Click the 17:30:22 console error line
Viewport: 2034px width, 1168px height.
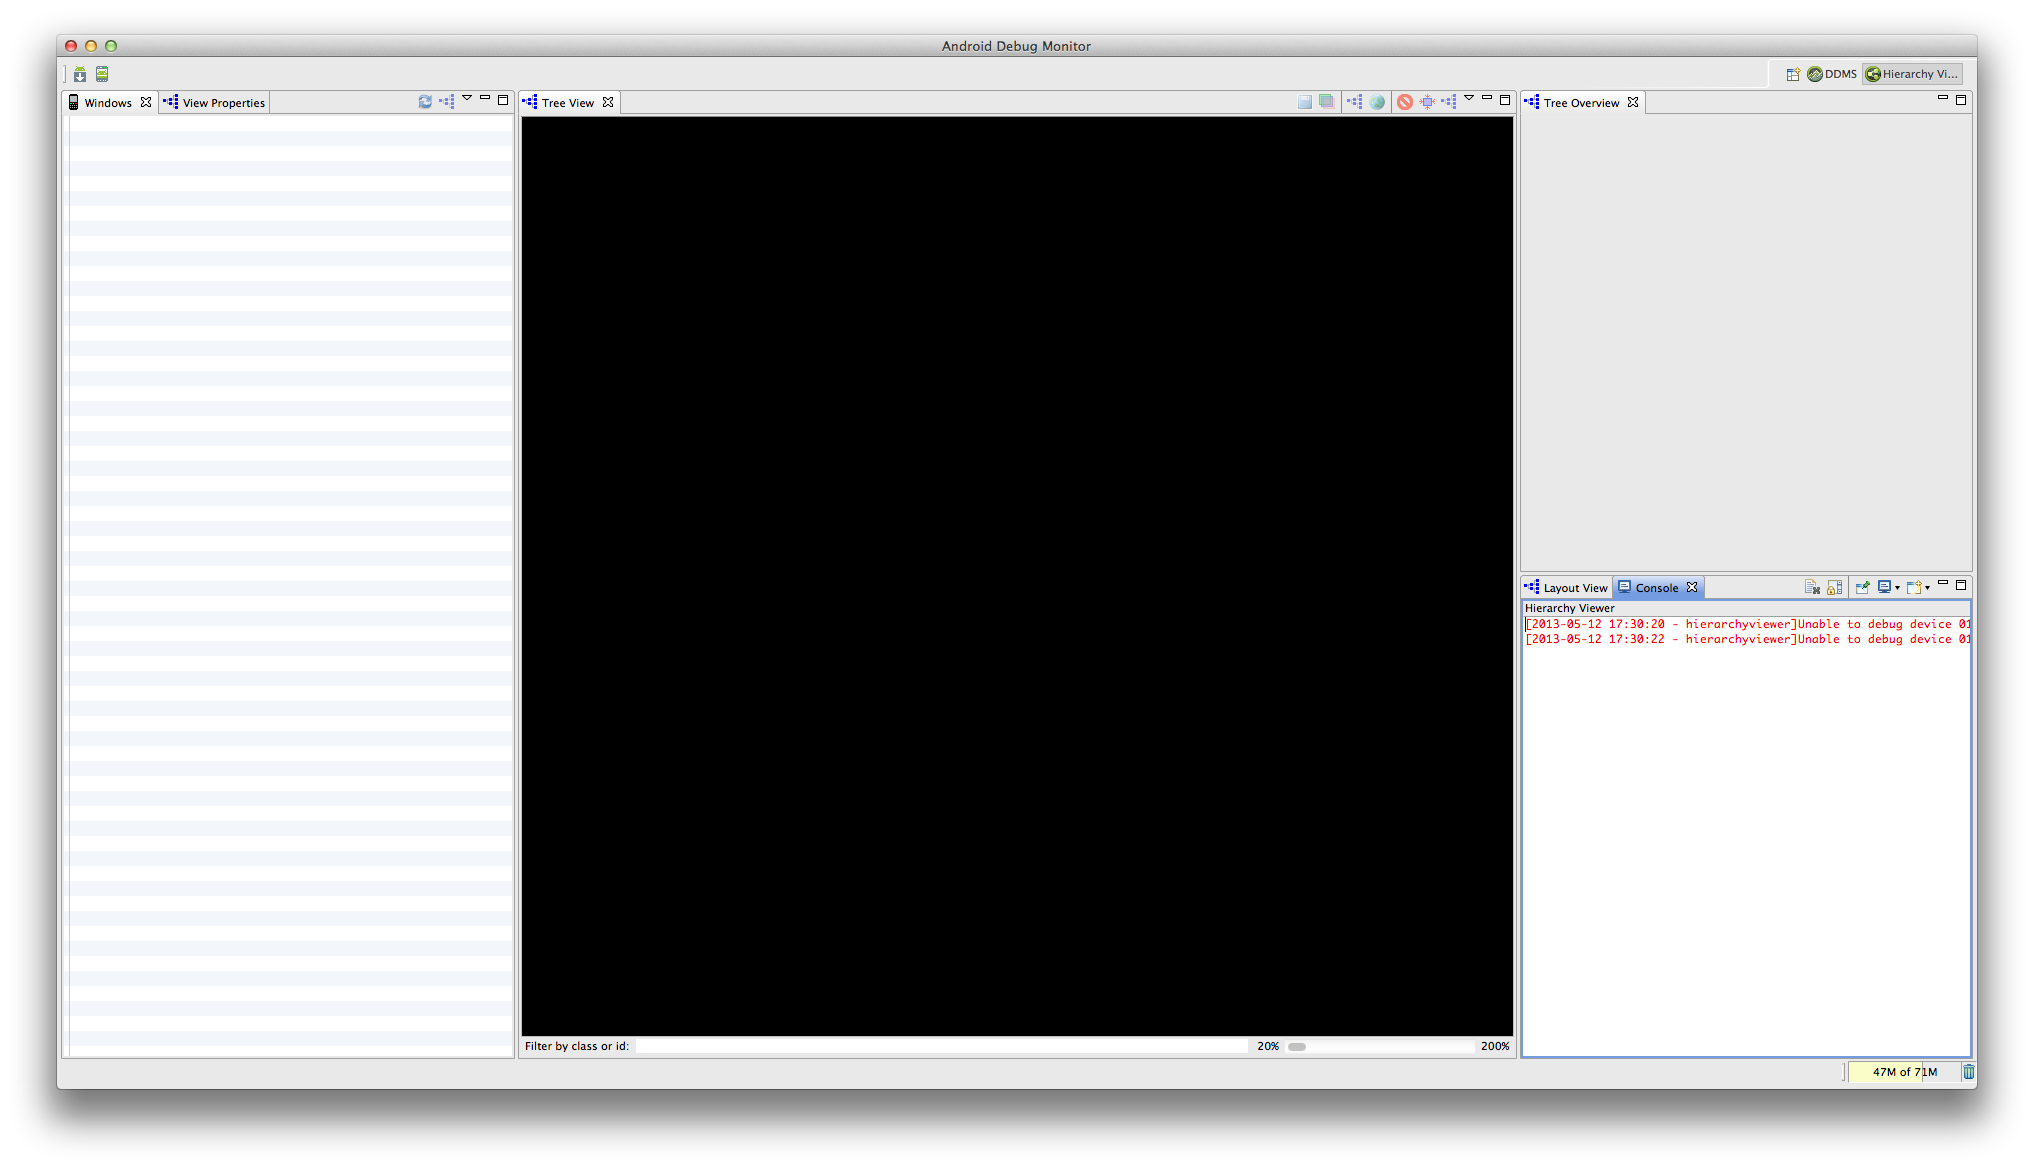(x=1747, y=639)
